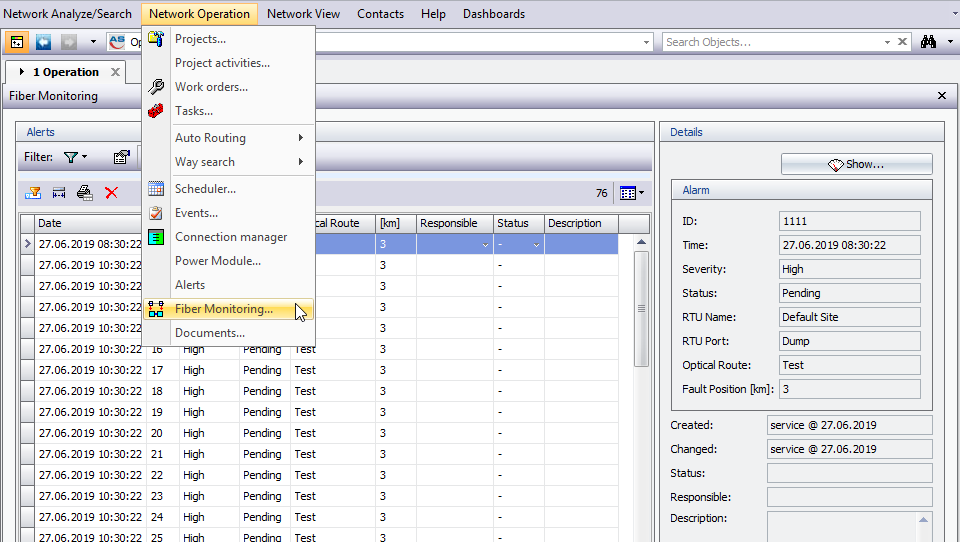Click the alarm ID field 1111
Screen dimensions: 960x542
[x=850, y=221]
